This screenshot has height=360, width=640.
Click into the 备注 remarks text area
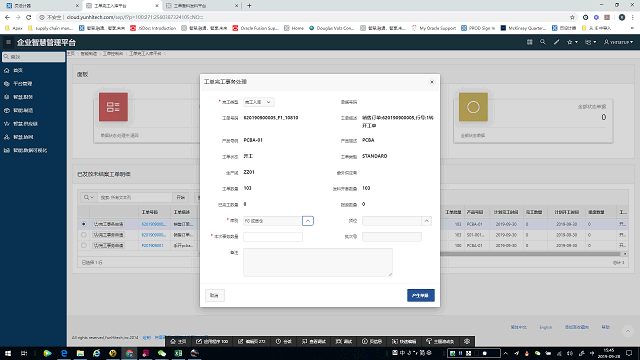coord(318,262)
